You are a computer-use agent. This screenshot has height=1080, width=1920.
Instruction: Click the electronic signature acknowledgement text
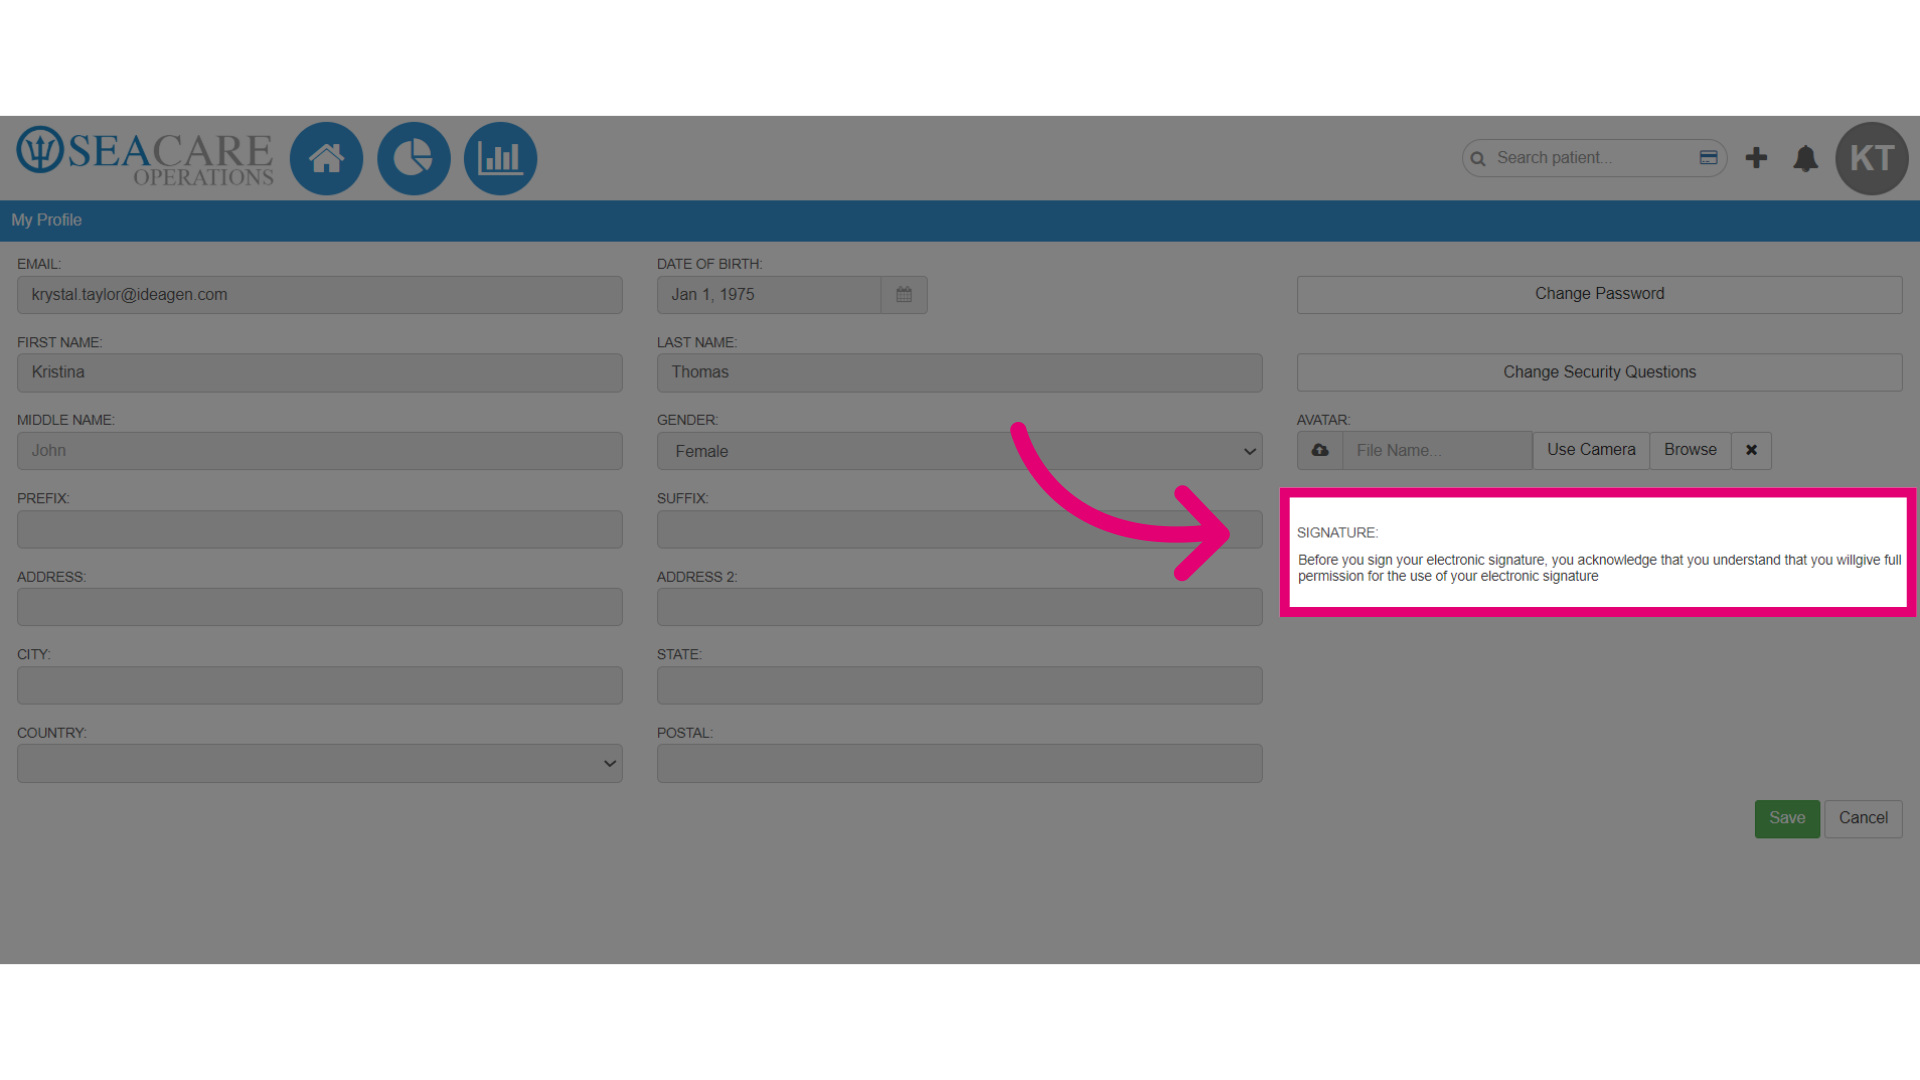click(1599, 568)
